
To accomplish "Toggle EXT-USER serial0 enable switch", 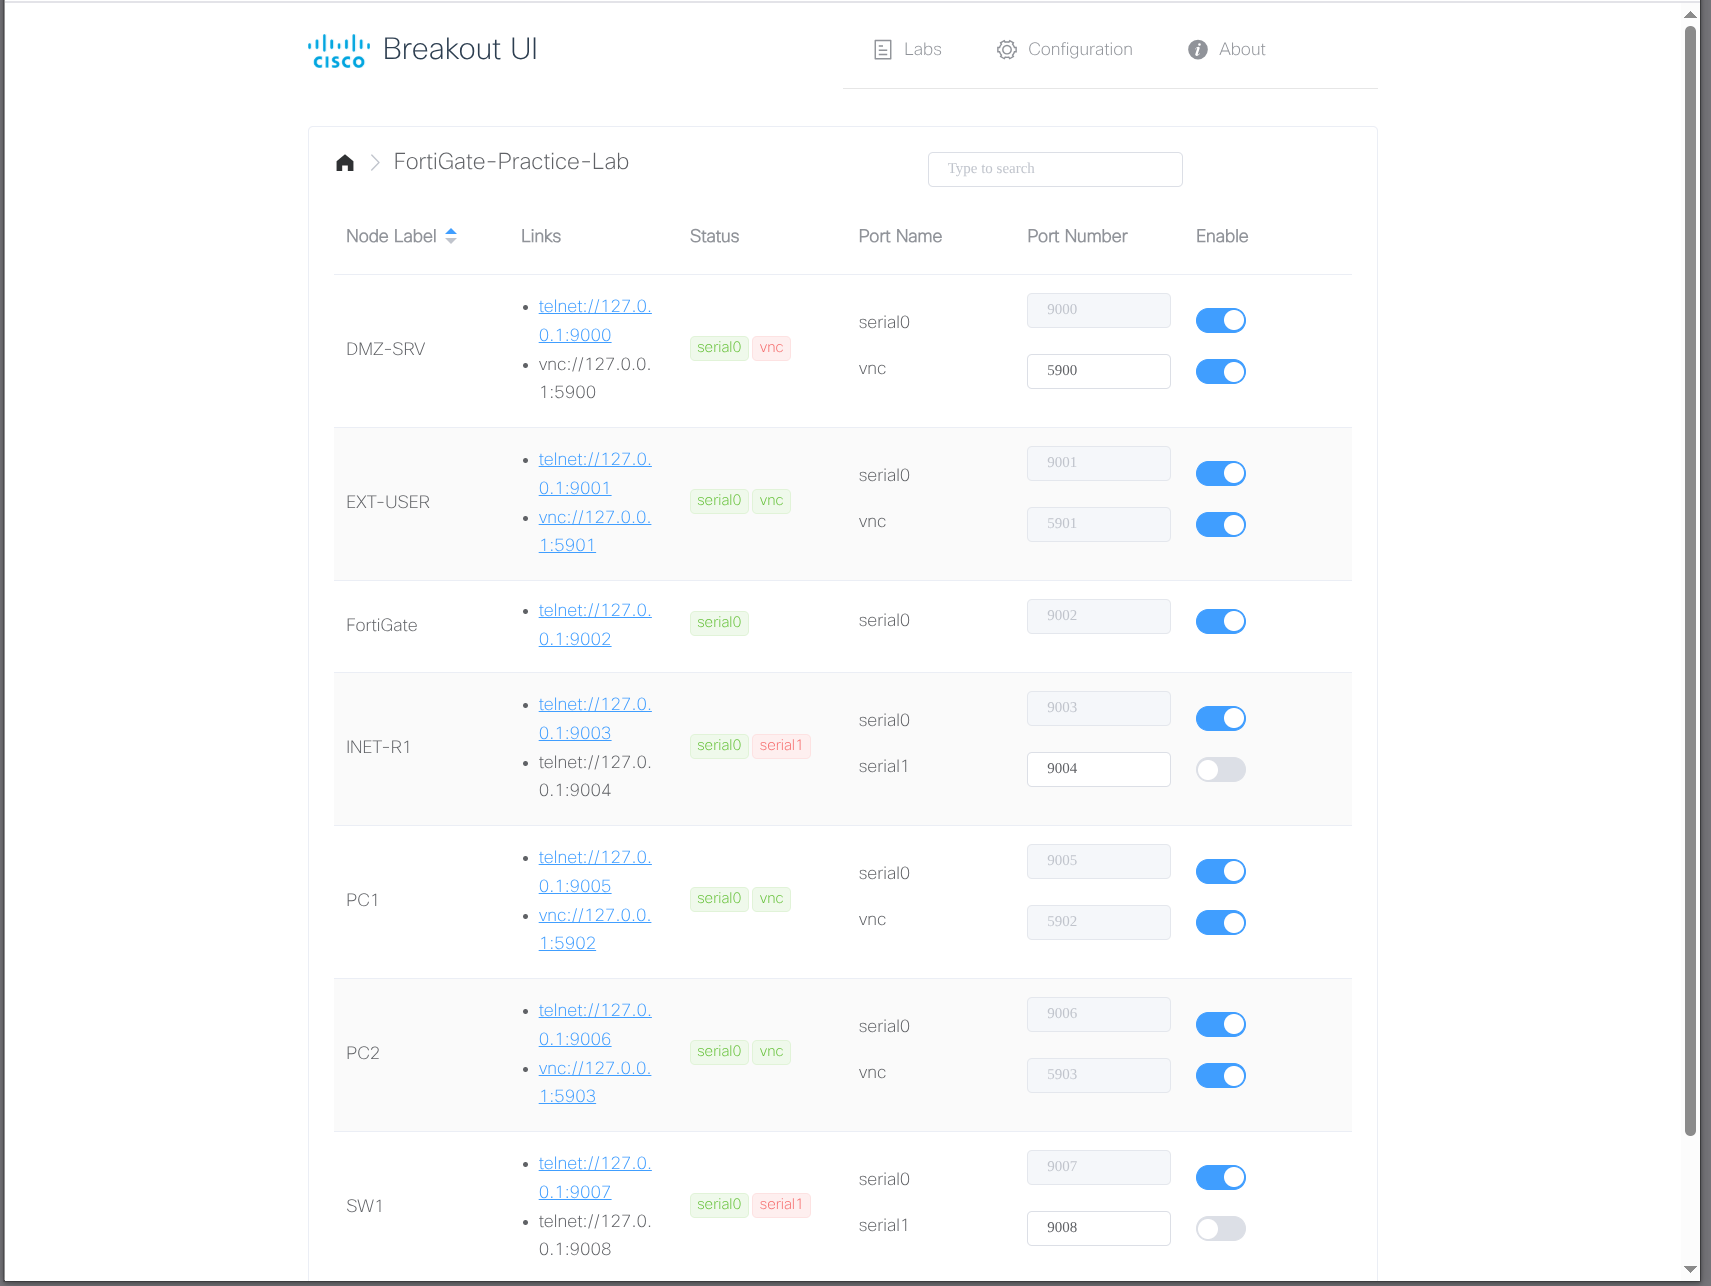I will [1221, 473].
